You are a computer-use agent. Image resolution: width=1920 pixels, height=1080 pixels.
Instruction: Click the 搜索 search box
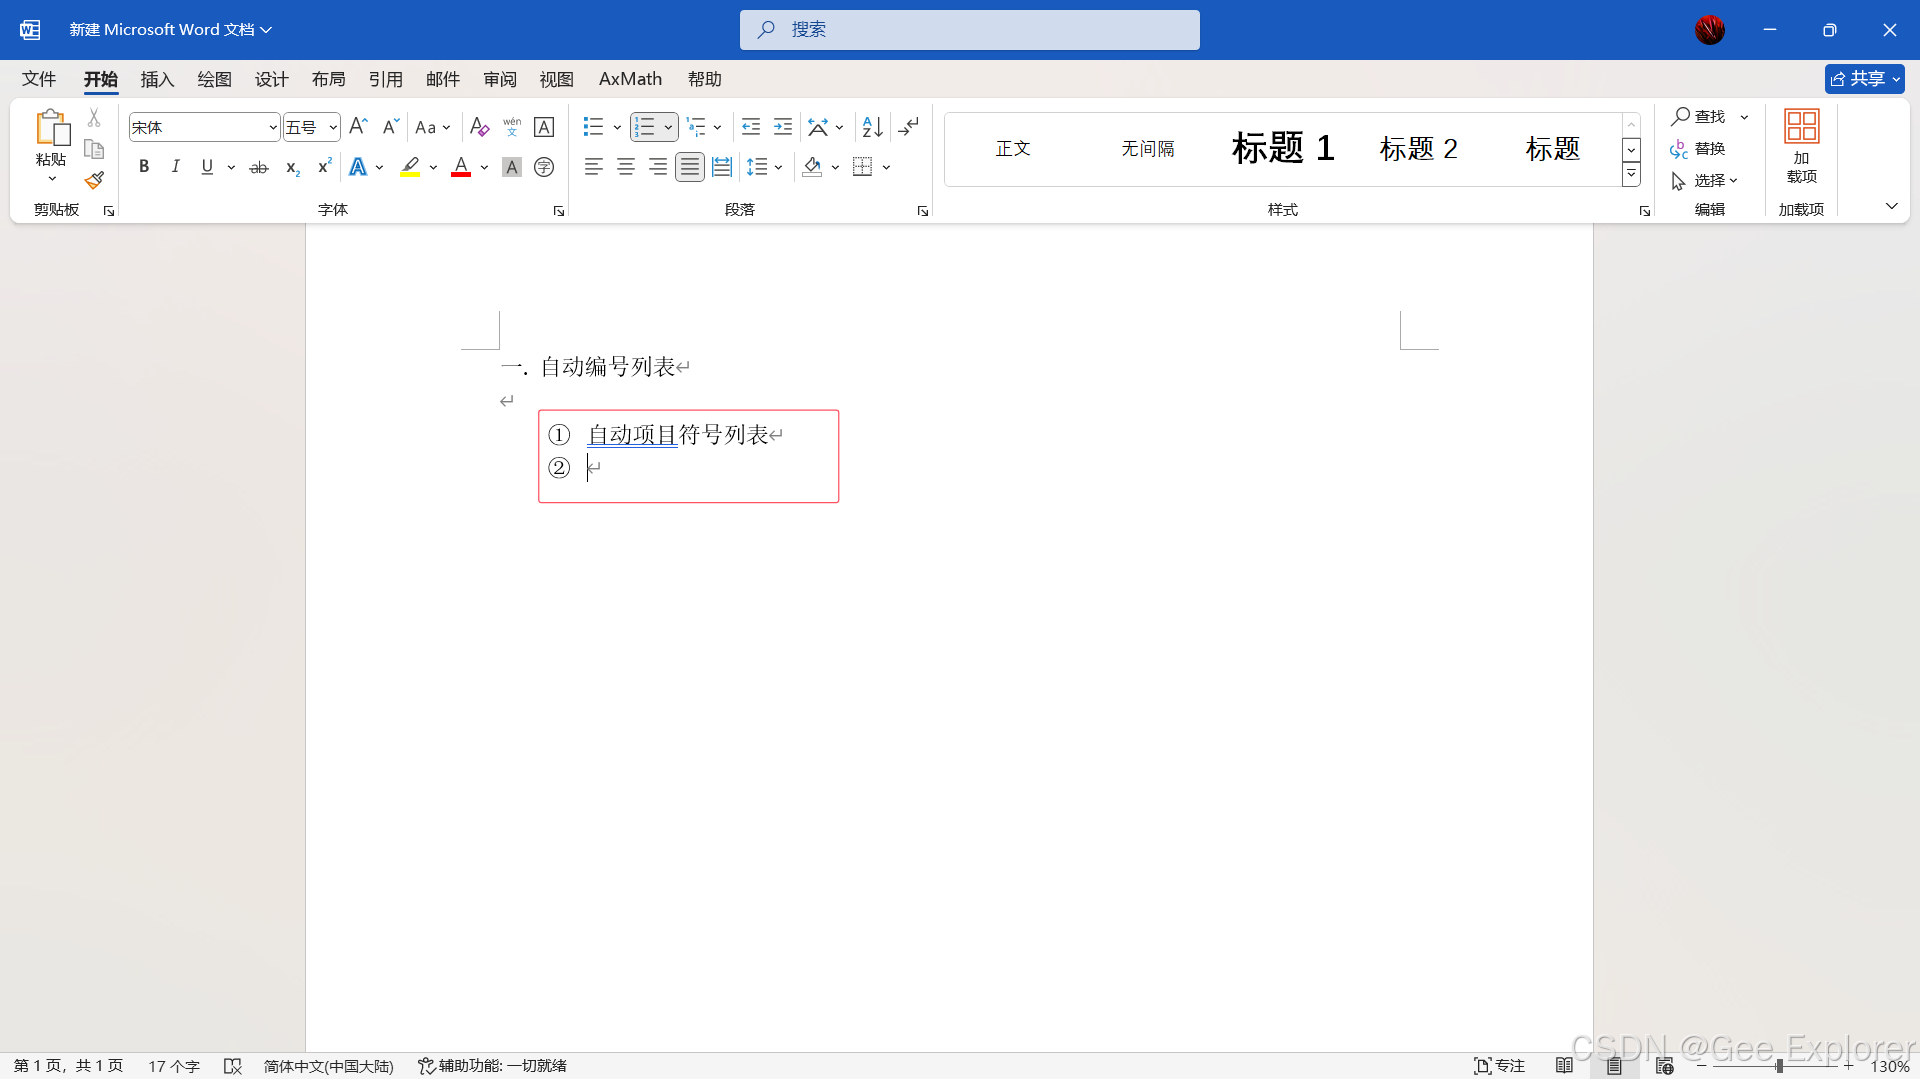point(969,30)
